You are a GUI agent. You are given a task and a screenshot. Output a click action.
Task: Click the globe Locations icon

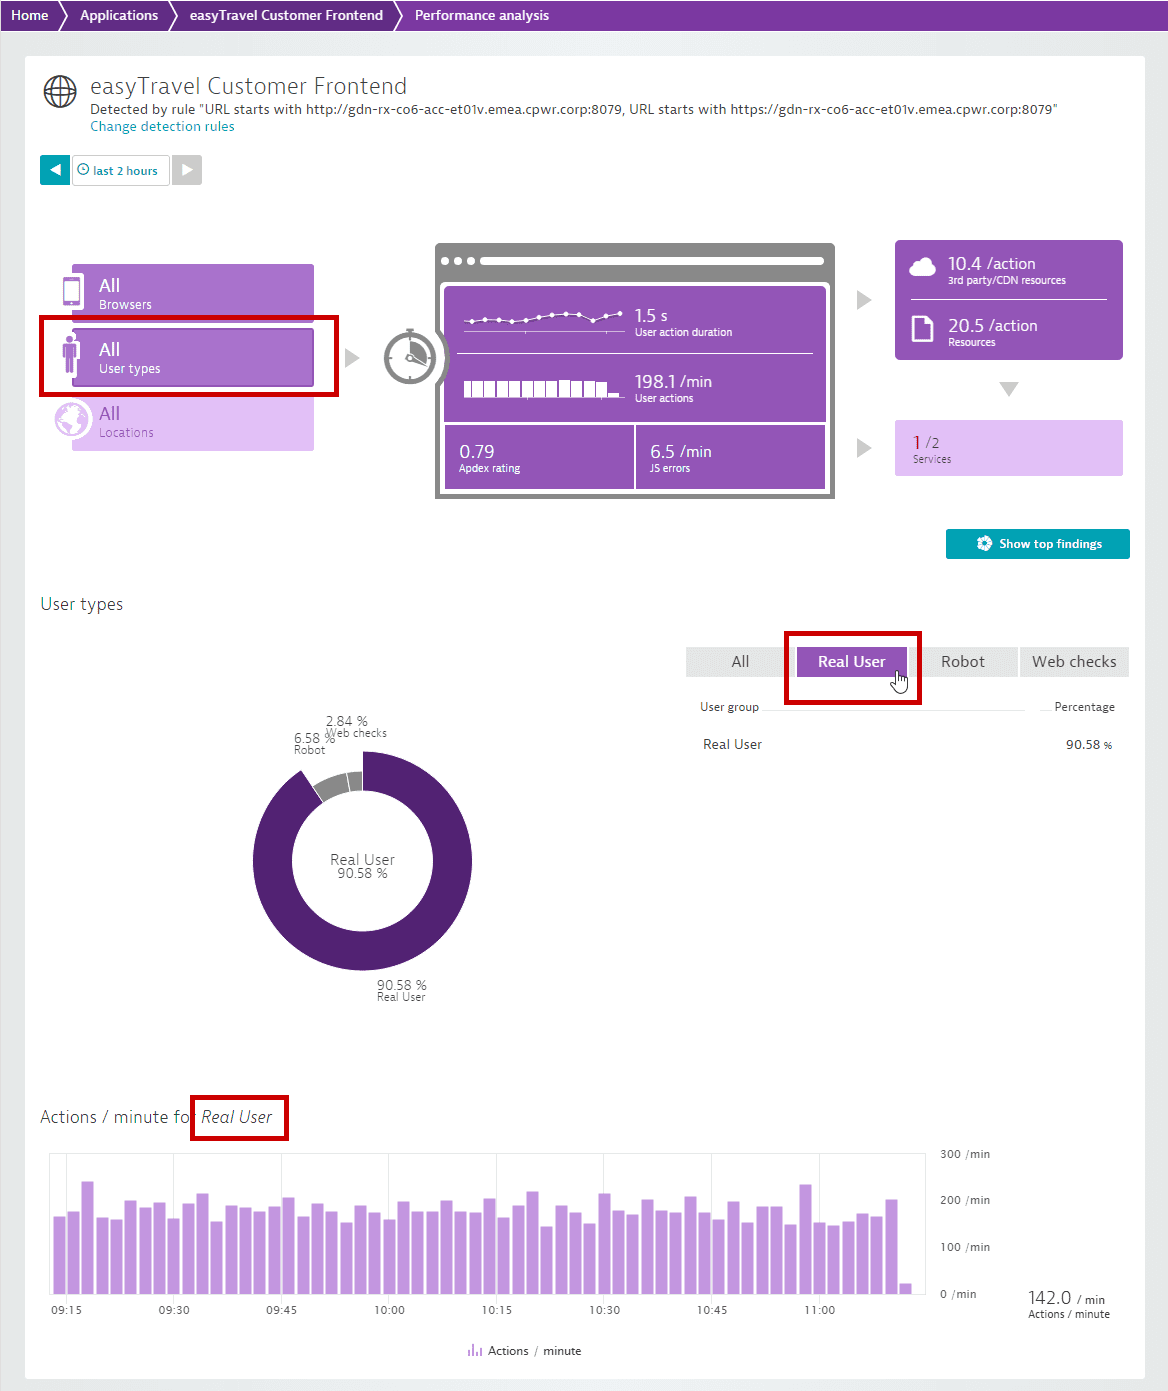pyautogui.click(x=73, y=420)
